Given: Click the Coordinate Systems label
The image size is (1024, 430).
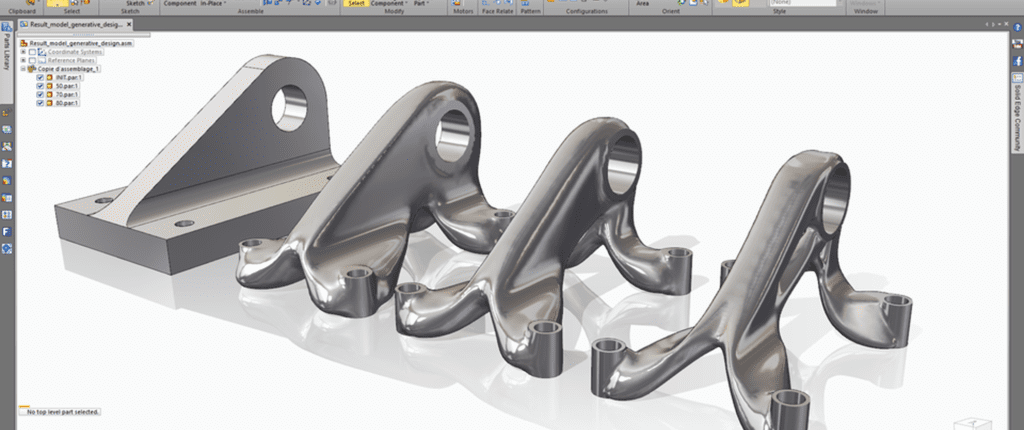Looking at the screenshot, I should pos(75,52).
